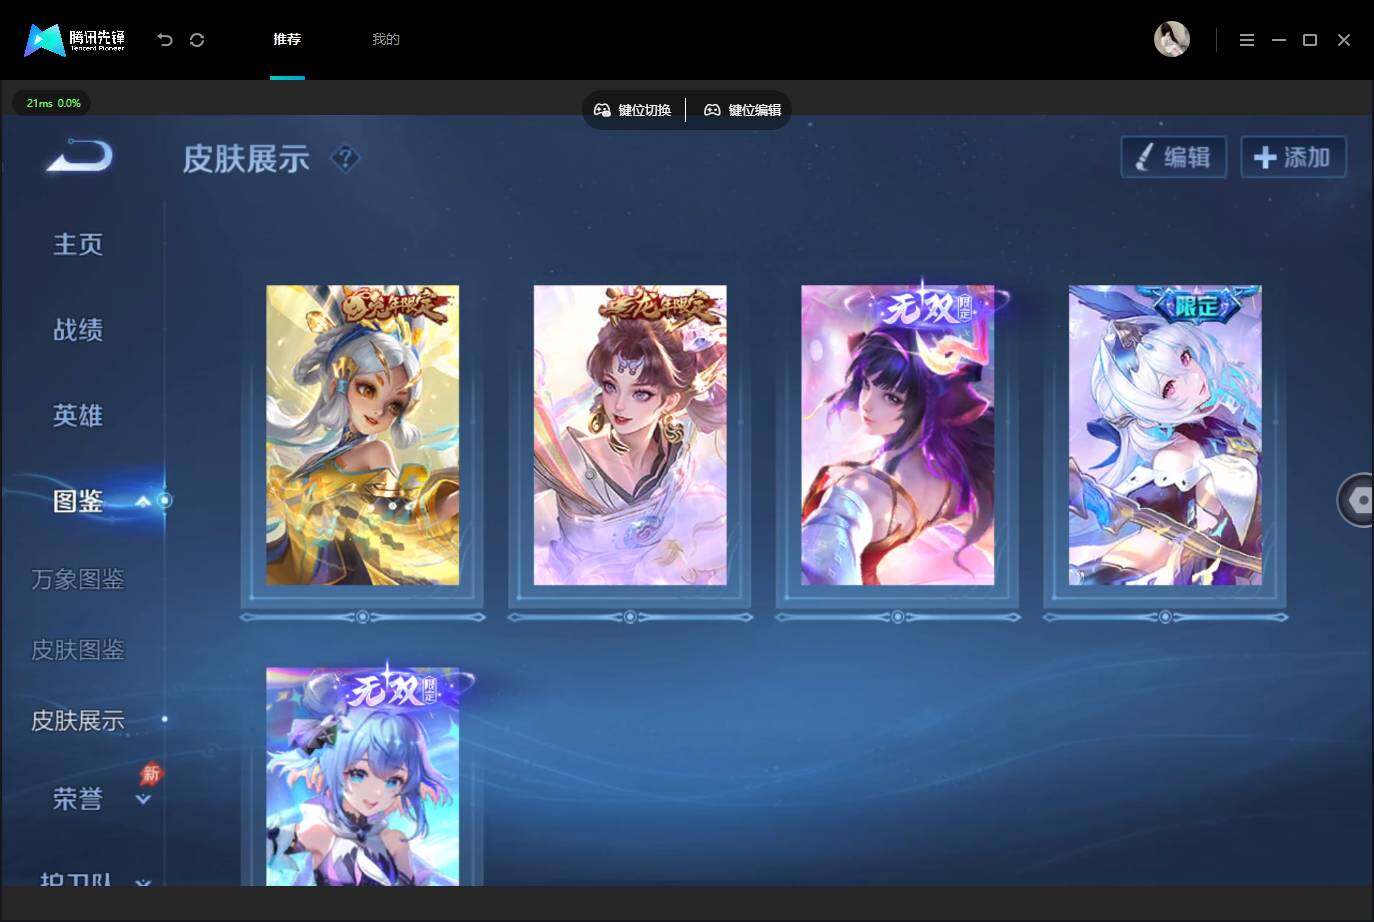Open the brown-haired dragon year skin card
Viewport: 1374px width, 922px height.
(x=630, y=435)
